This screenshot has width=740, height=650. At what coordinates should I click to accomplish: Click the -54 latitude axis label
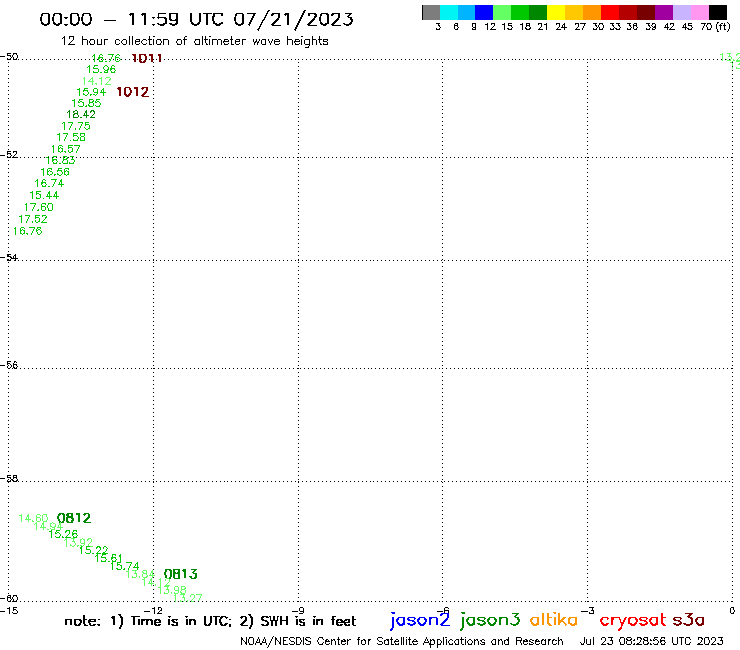coord(9,258)
